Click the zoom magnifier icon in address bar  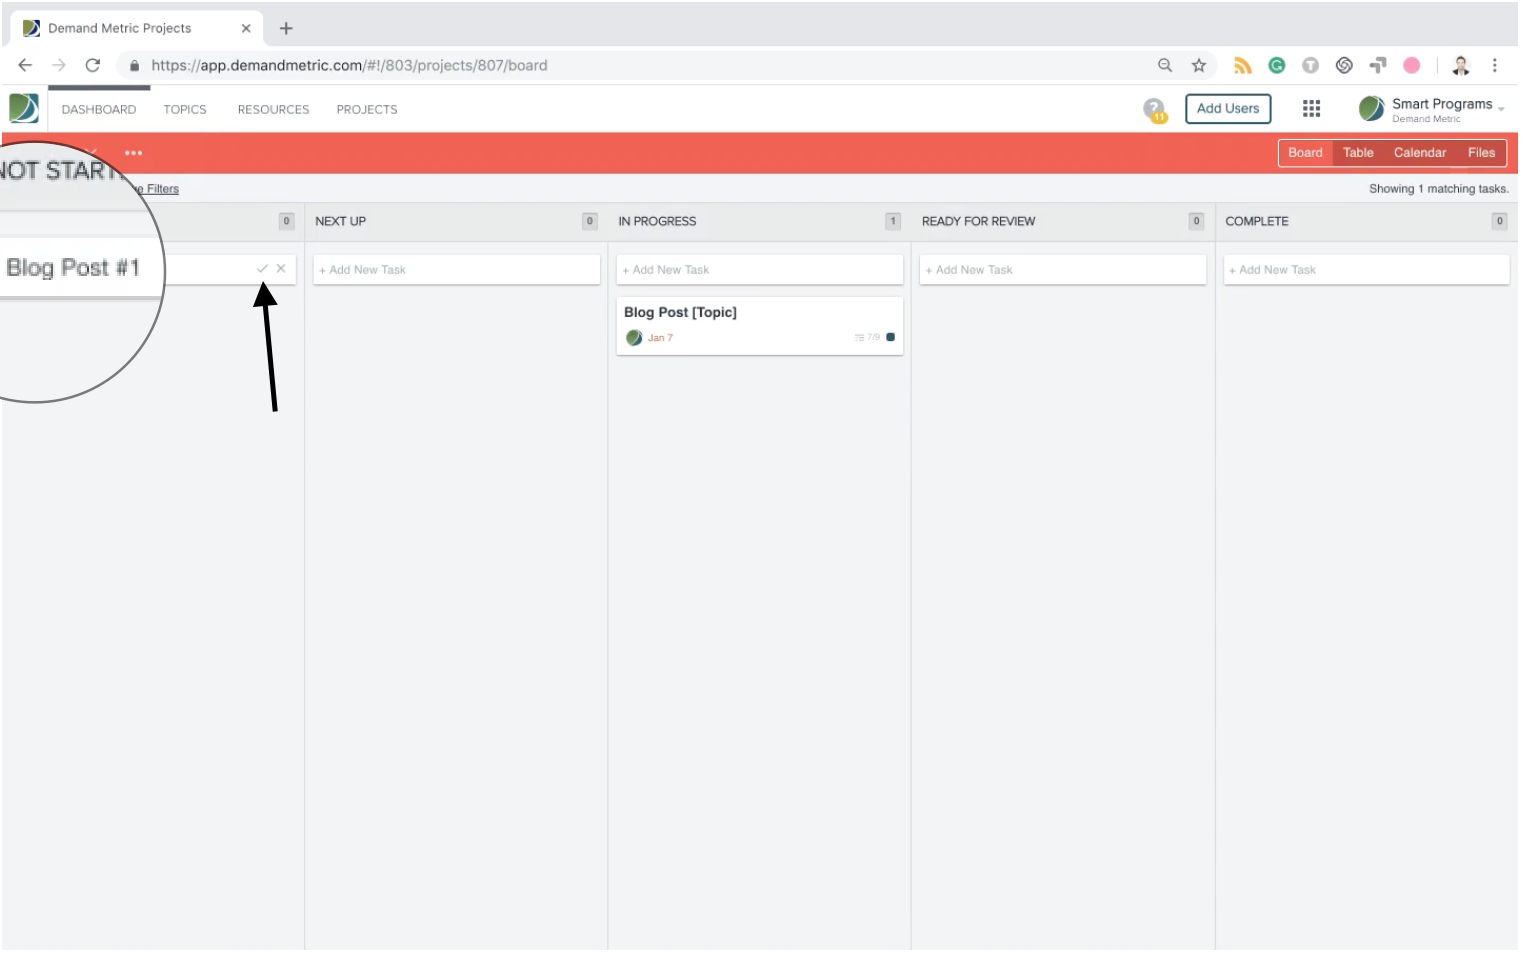[1165, 65]
